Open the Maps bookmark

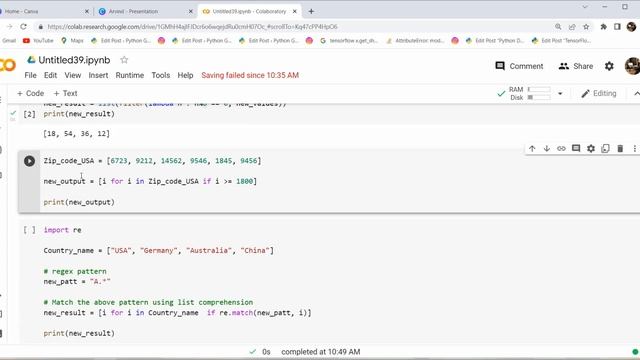coord(72,40)
